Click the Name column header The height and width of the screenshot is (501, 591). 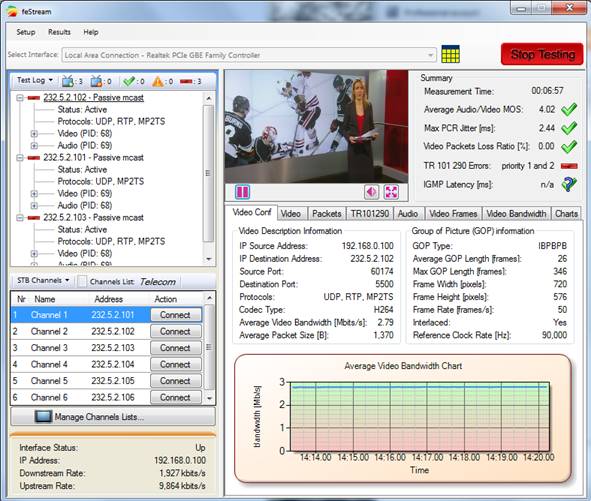click(x=45, y=299)
